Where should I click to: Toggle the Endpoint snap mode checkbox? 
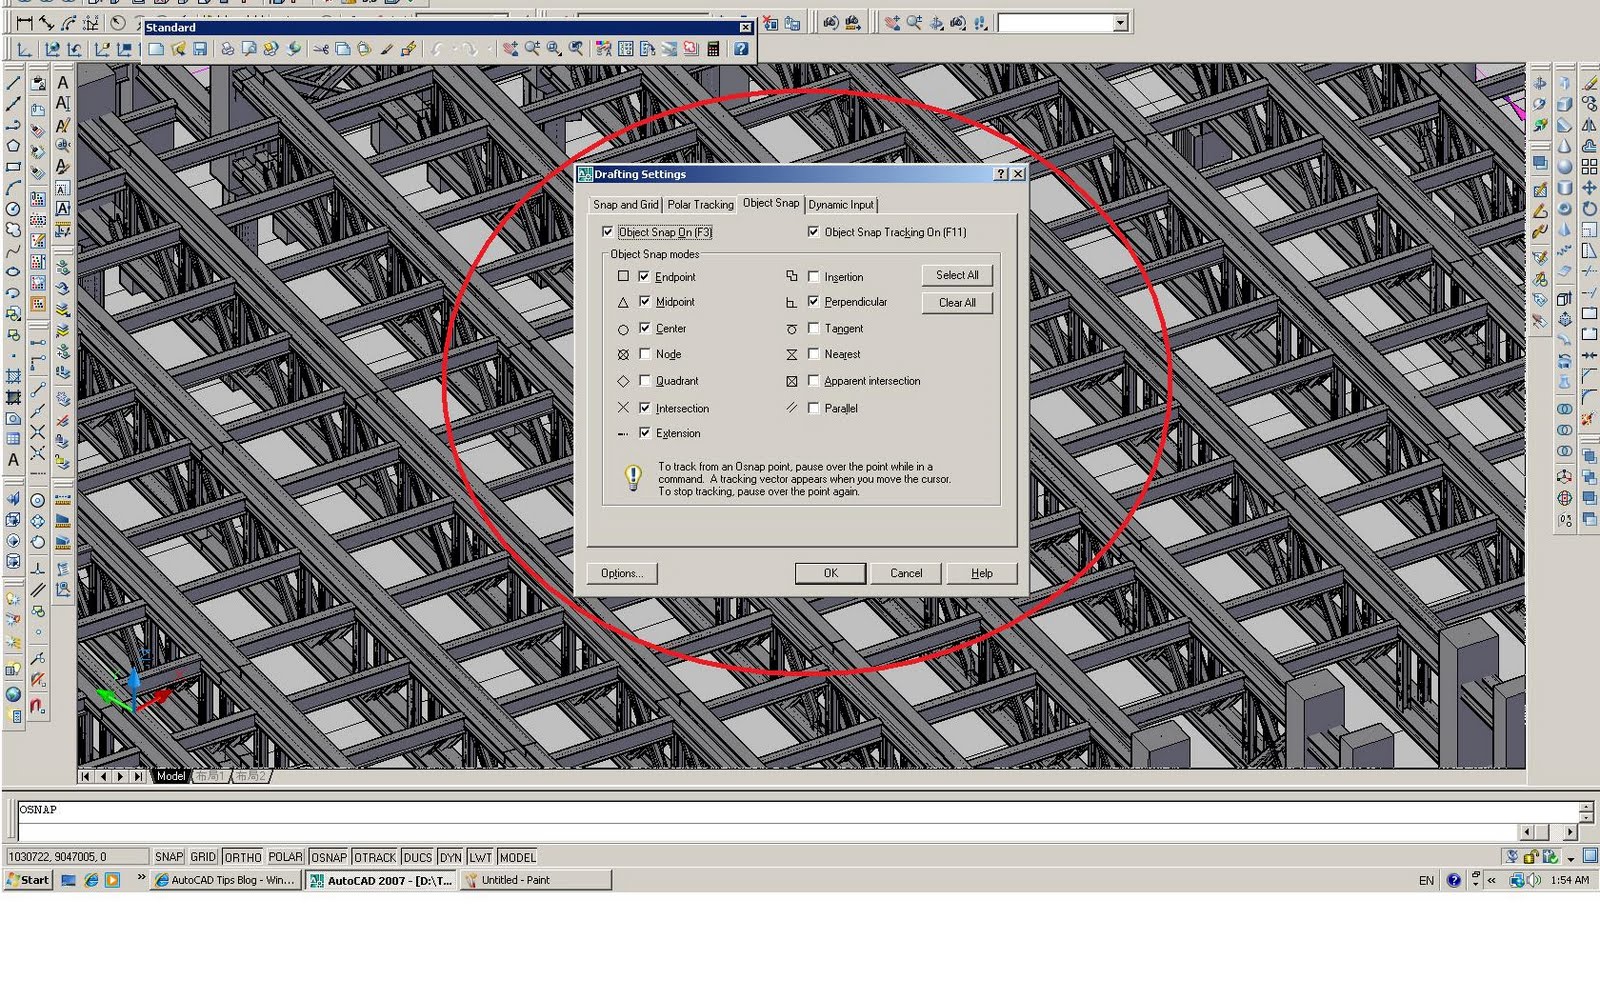tap(644, 276)
